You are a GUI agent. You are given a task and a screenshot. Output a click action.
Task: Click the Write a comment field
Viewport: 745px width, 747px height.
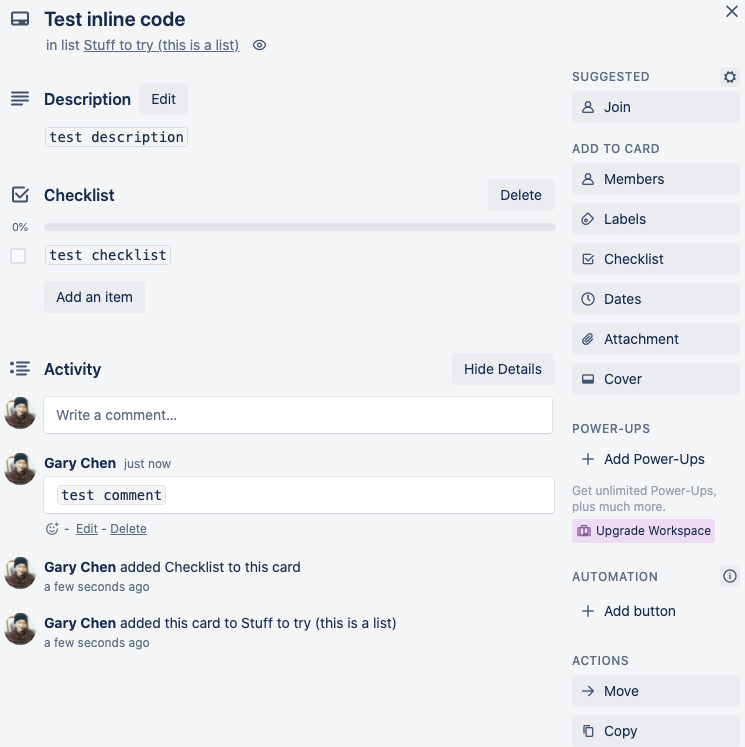(x=298, y=415)
